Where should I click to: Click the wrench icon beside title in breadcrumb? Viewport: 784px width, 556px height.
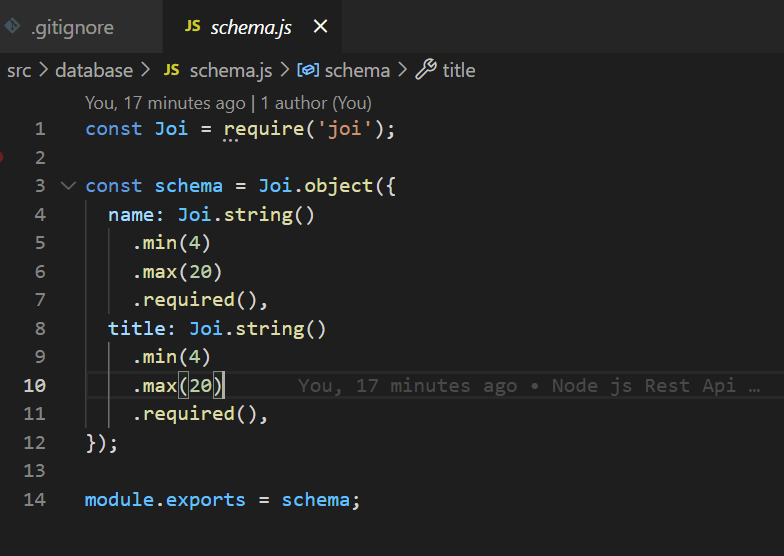(425, 70)
